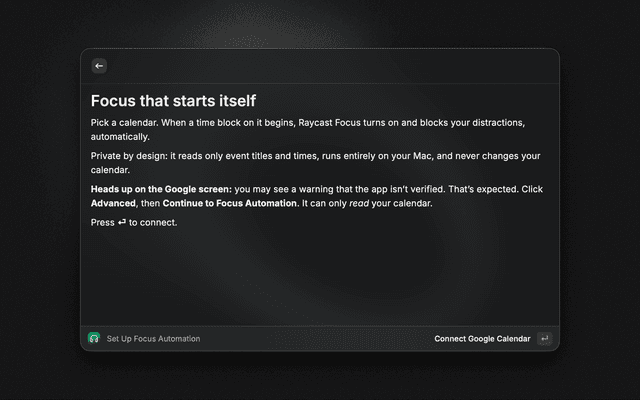Connect Google Calendar from the action bar

click(x=482, y=339)
